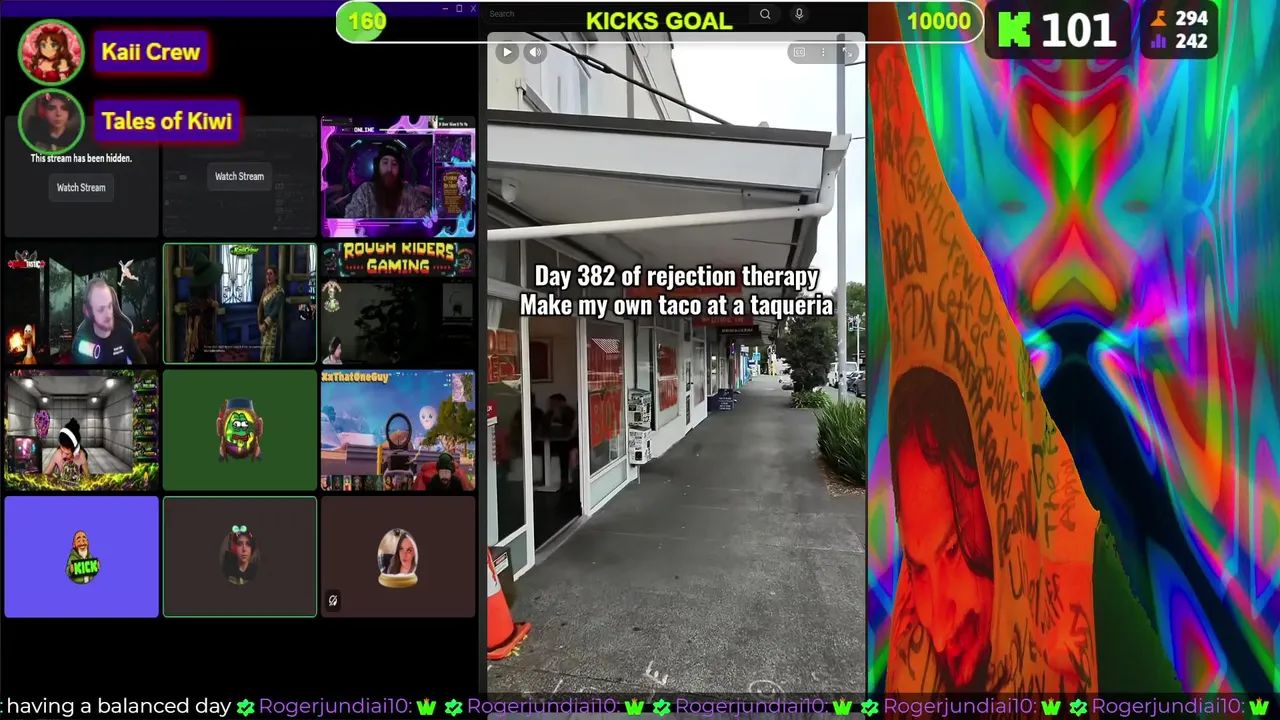Click Watch Stream in the second call tile

pyautogui.click(x=239, y=176)
